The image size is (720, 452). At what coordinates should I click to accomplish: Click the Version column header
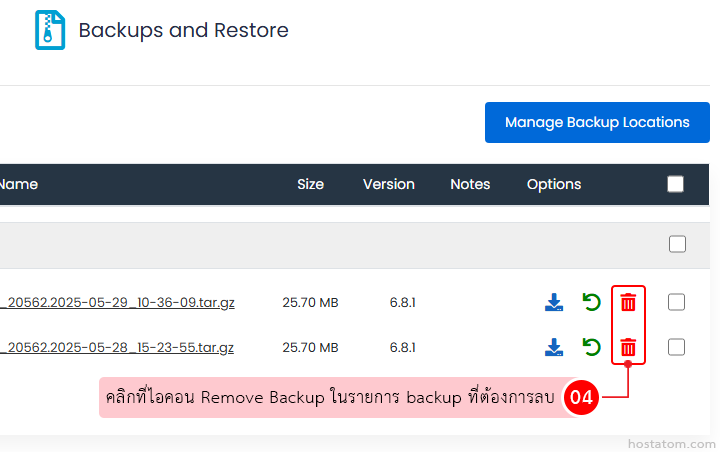point(389,184)
